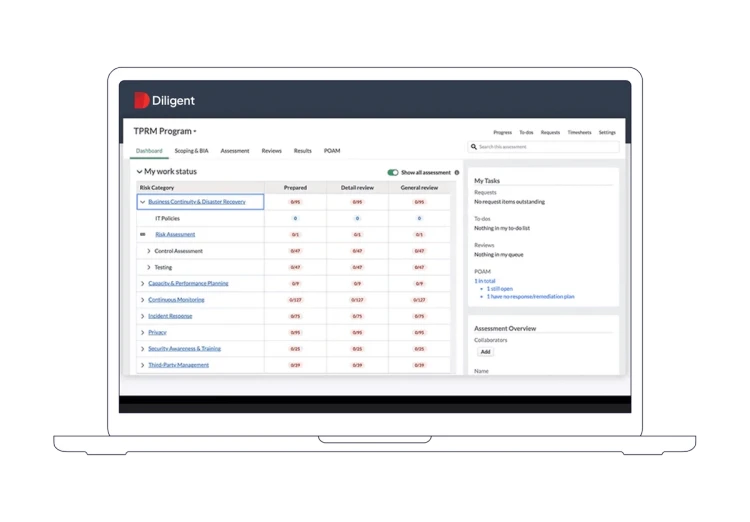The image size is (750, 522).
Task: Open the Risk Assessment link
Action: [175, 234]
